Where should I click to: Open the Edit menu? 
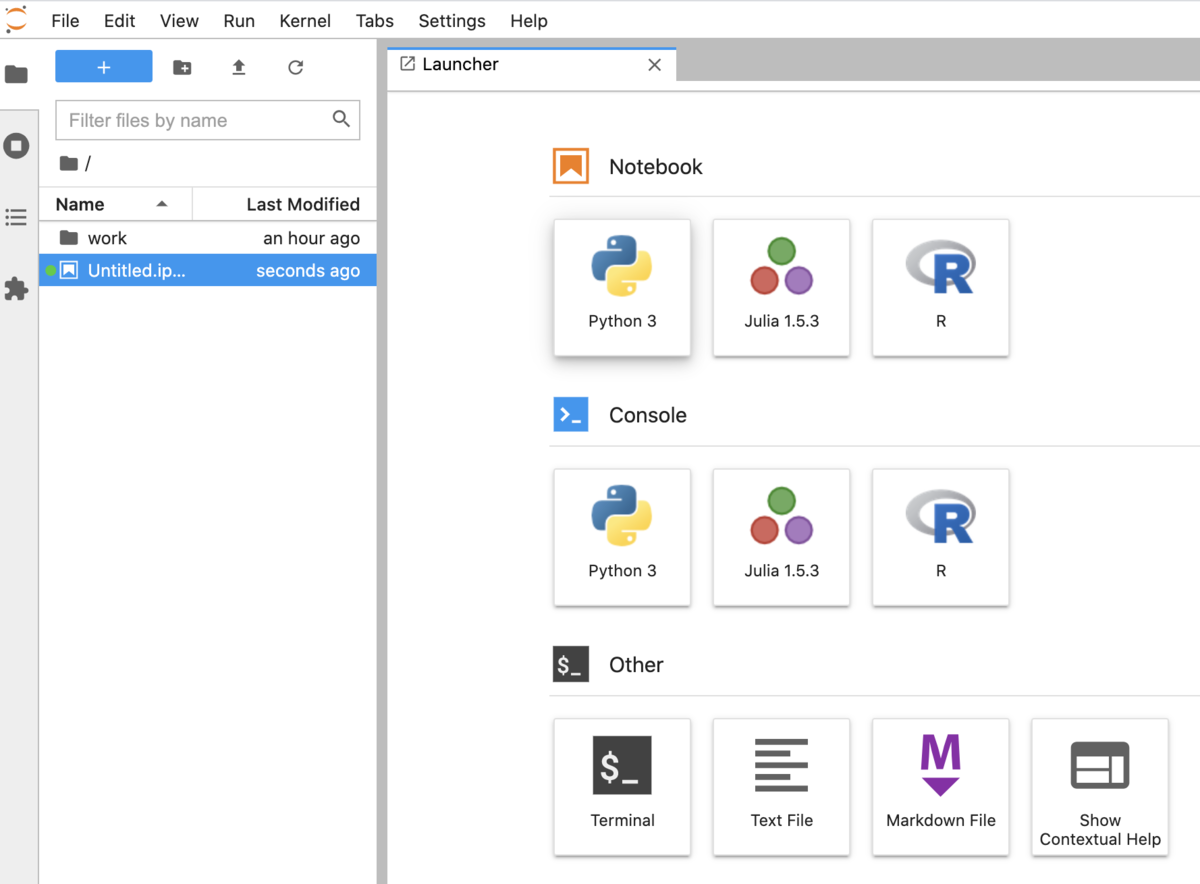(120, 20)
